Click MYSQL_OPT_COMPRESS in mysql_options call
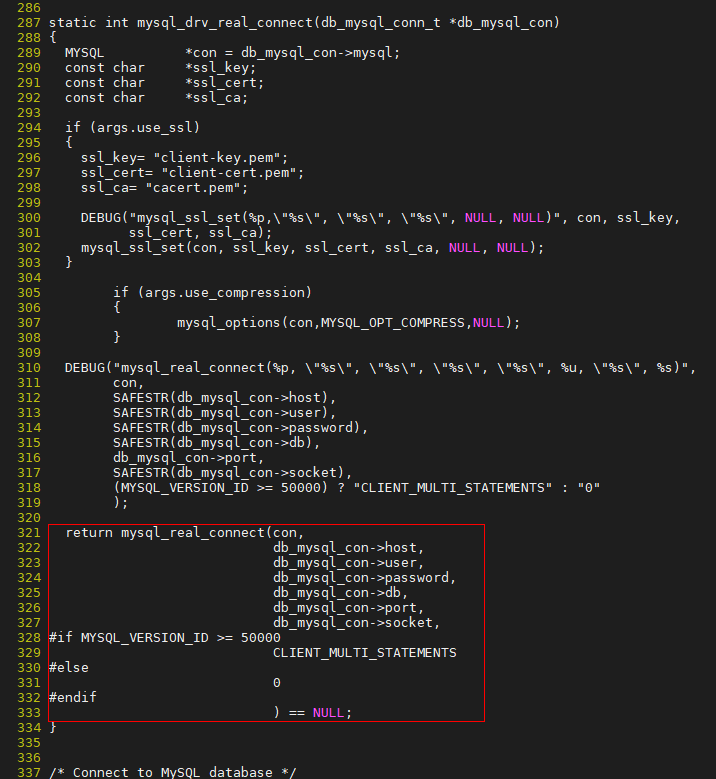The height and width of the screenshot is (779, 716). (393, 323)
